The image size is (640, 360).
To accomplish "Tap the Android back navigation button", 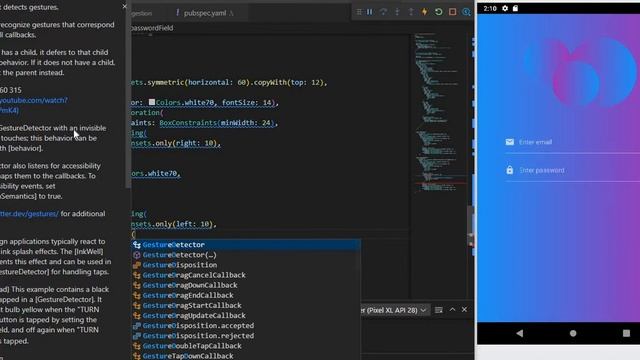I will point(520,333).
